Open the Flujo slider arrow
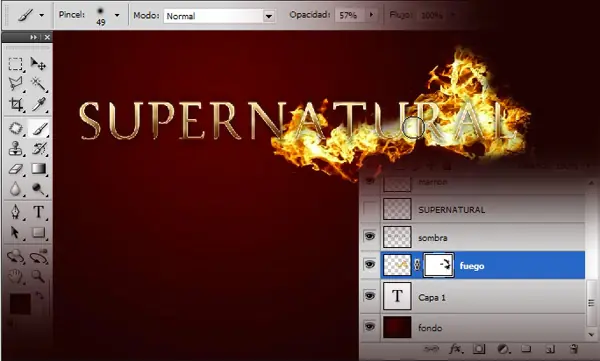Image resolution: width=600 pixels, height=361 pixels. point(453,15)
